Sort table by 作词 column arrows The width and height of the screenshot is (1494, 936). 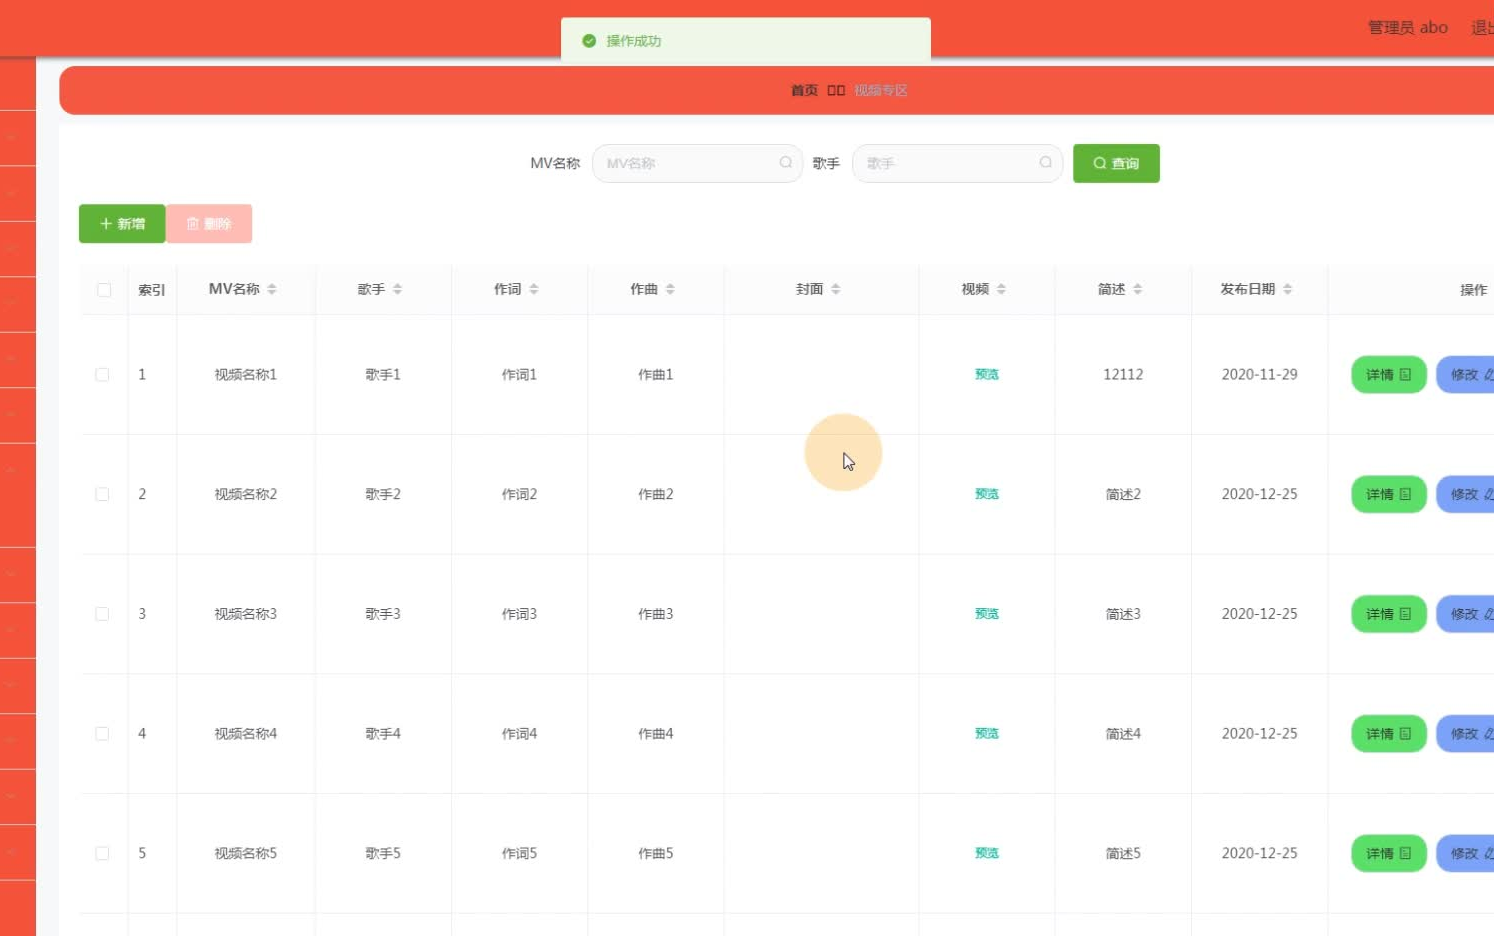point(534,289)
